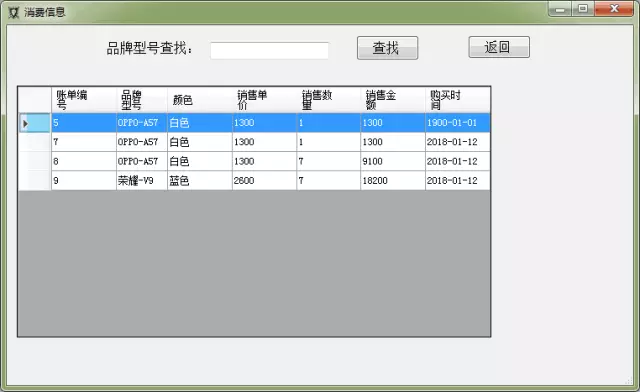Click the 查找 search button
This screenshot has width=640, height=392.
click(387, 48)
